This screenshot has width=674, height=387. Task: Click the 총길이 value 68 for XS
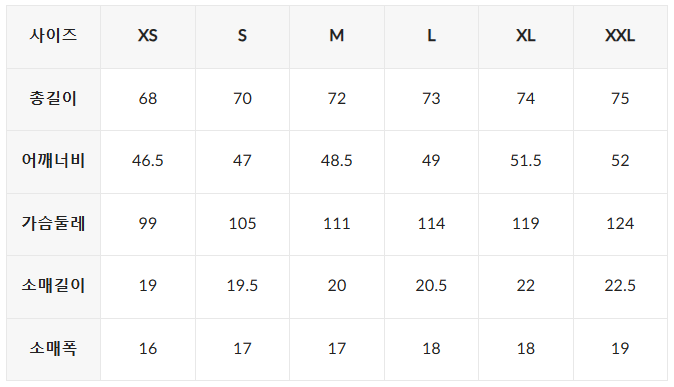click(x=148, y=99)
